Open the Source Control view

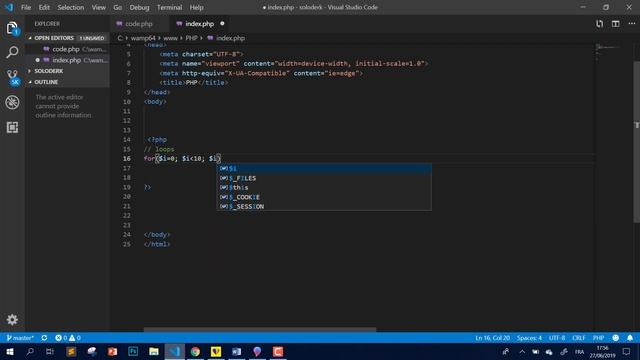coord(12,77)
